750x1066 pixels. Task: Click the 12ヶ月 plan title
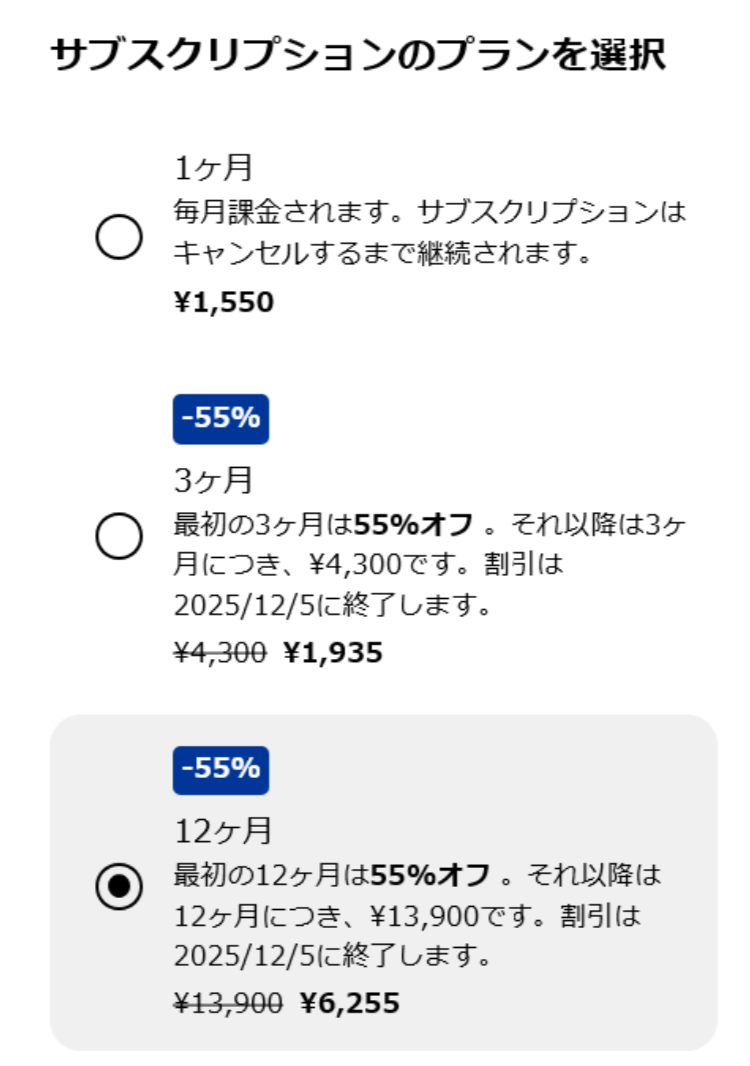(x=223, y=831)
